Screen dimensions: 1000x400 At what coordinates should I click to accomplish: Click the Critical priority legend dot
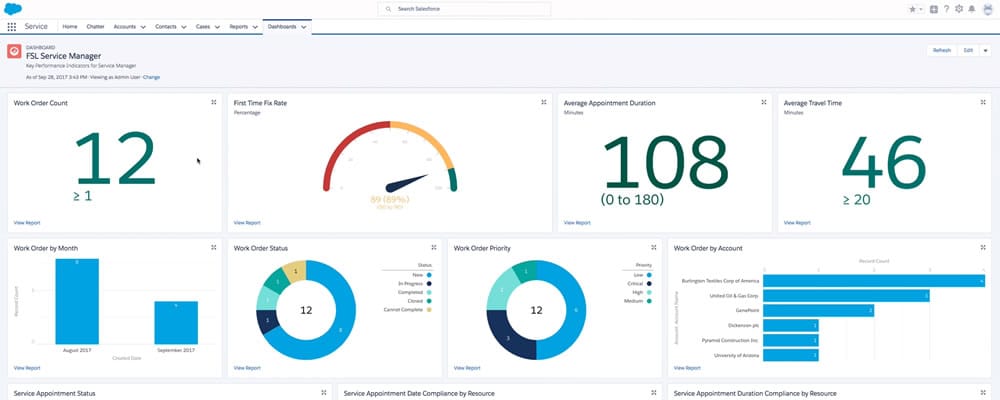649,283
